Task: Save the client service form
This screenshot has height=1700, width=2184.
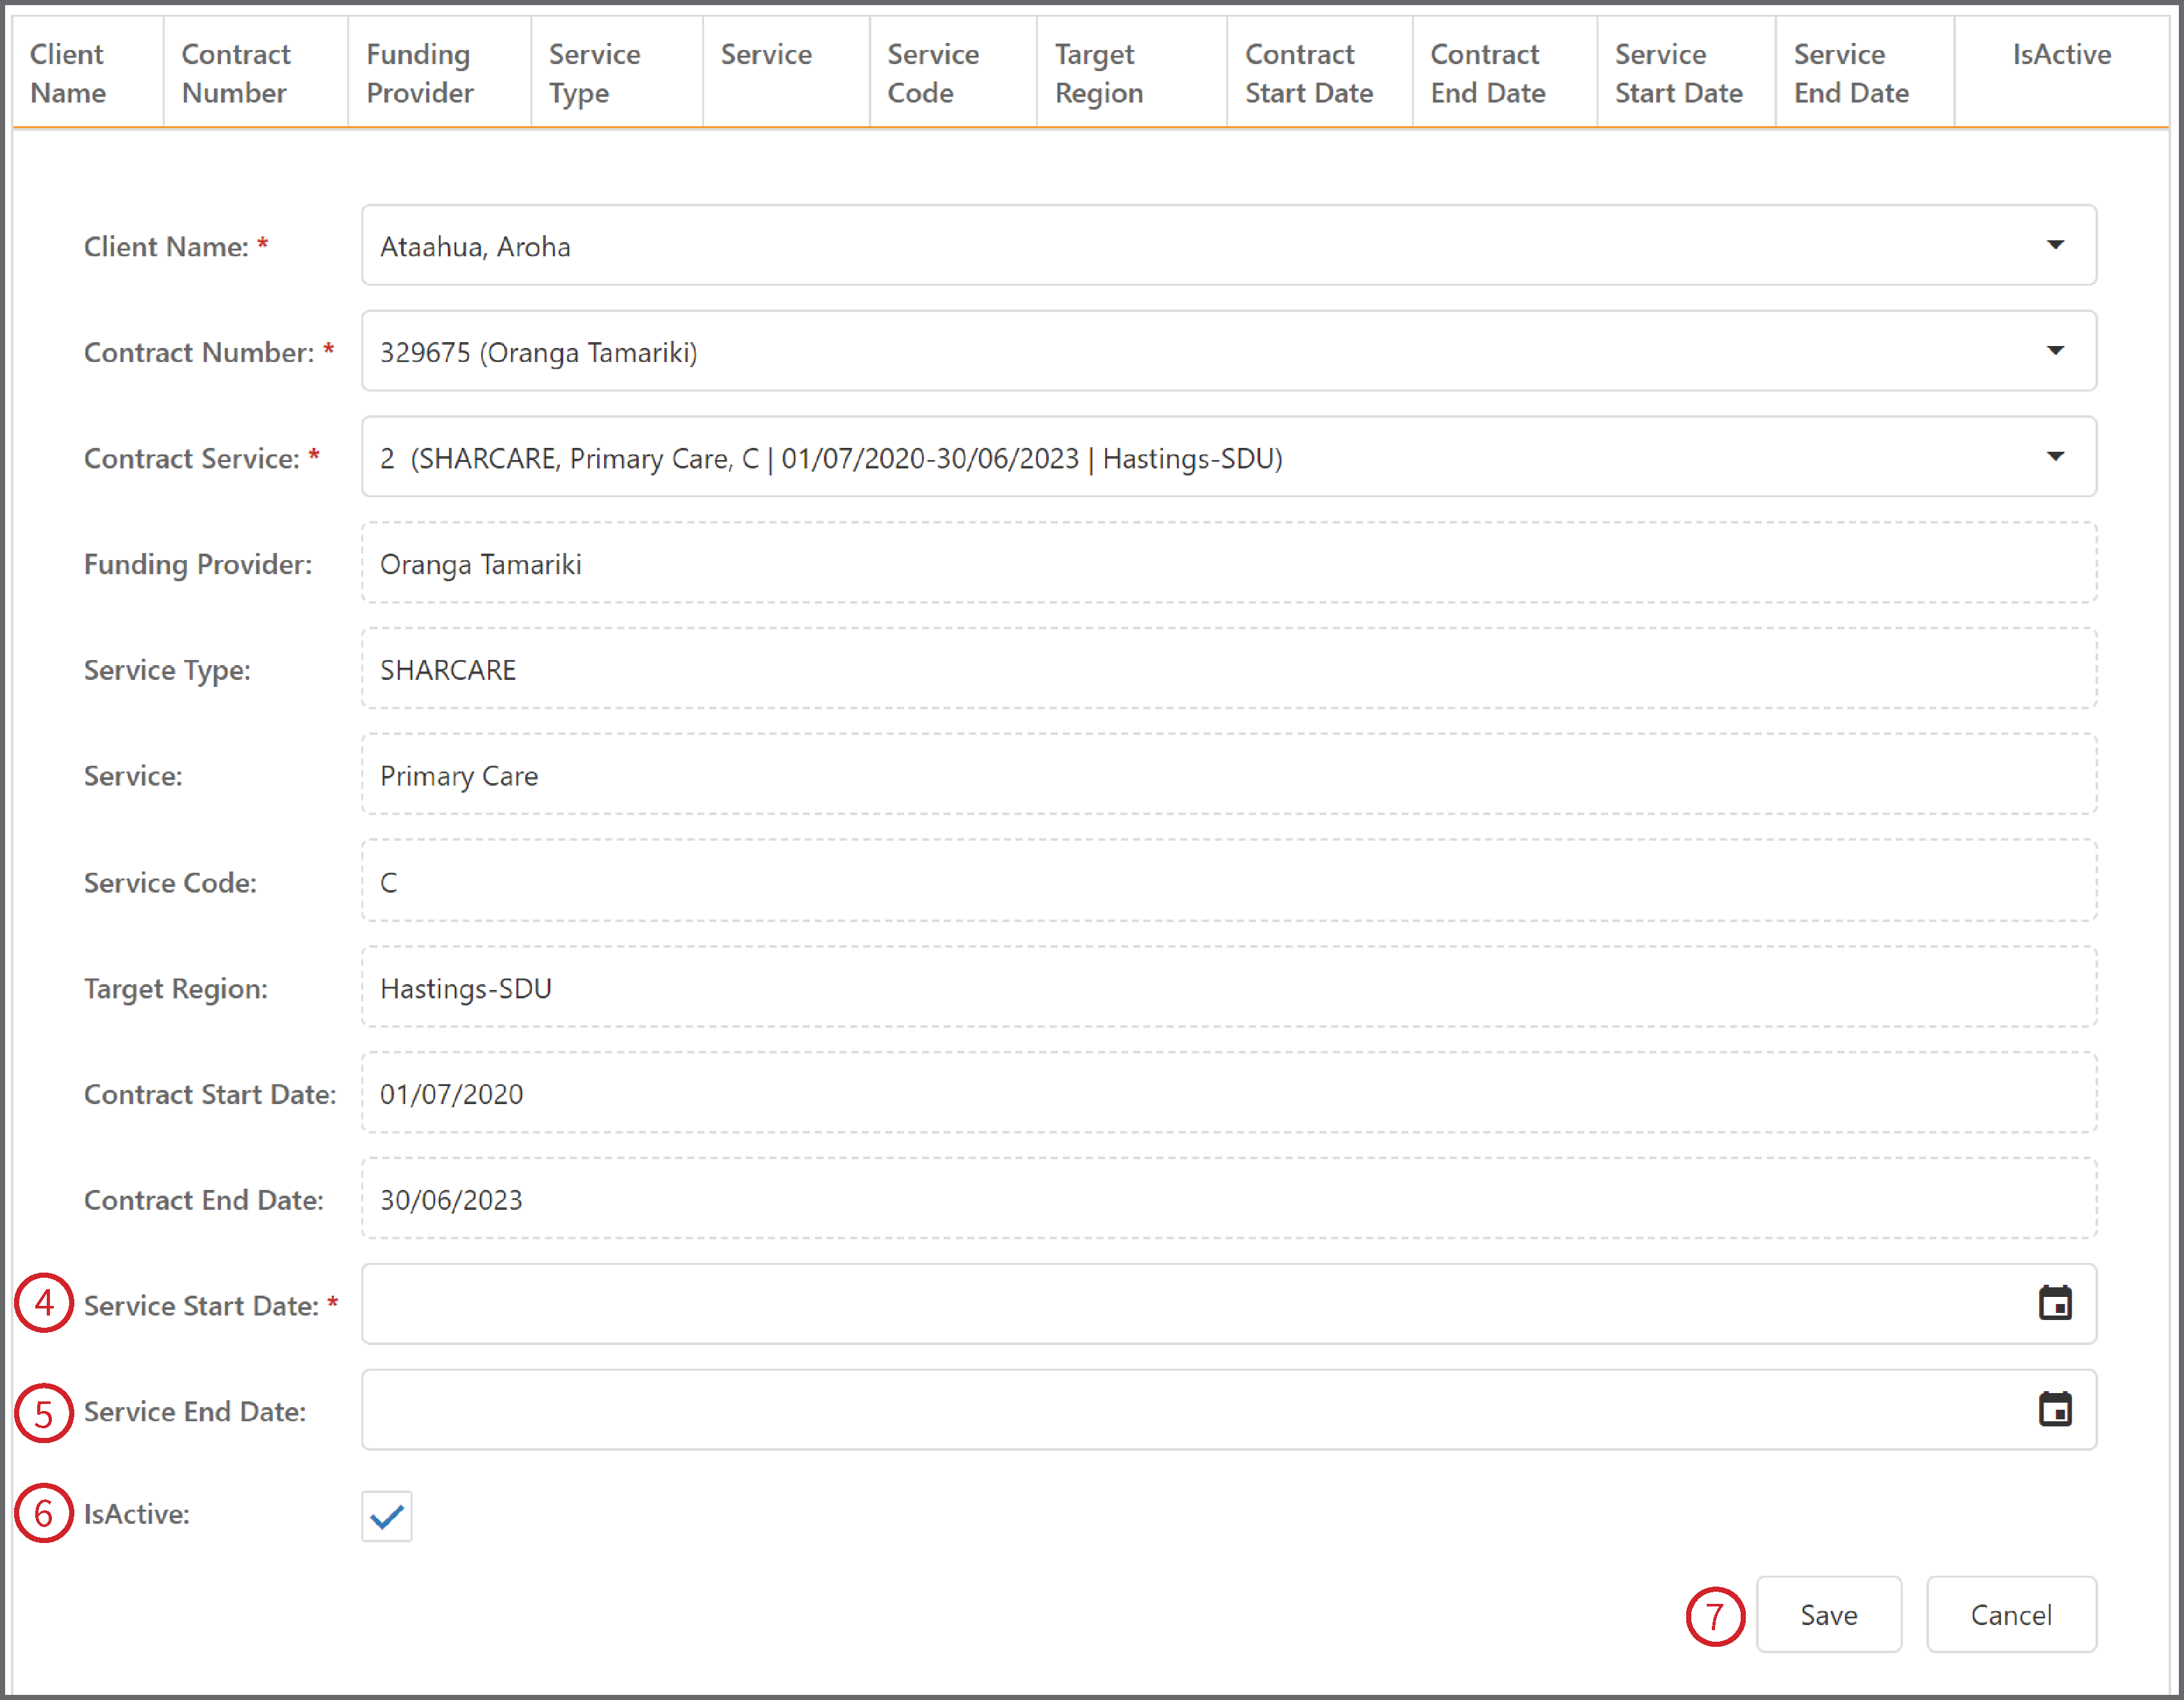Action: click(x=1829, y=1614)
